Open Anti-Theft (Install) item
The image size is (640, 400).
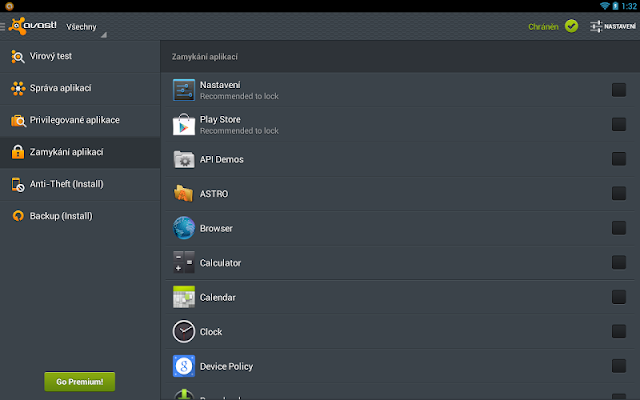[80, 184]
